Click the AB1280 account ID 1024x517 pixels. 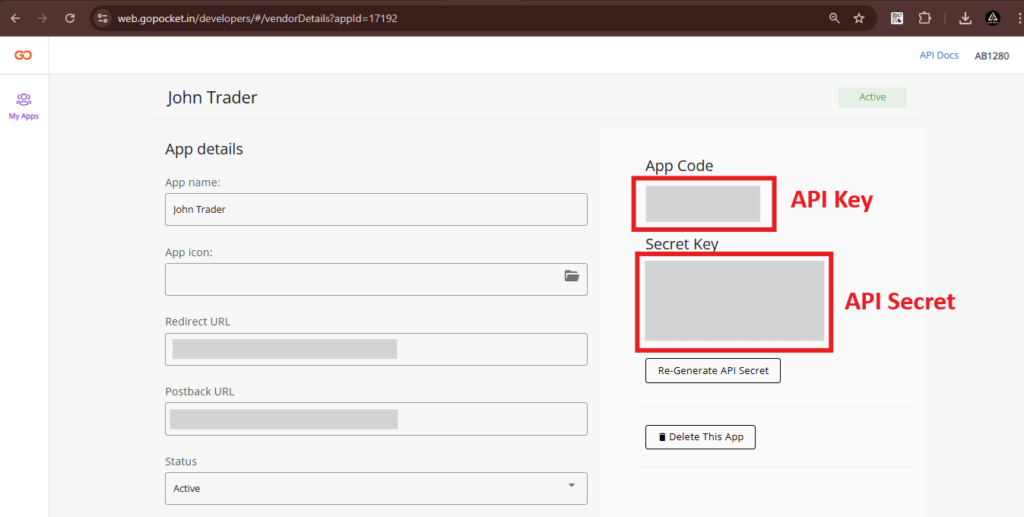tap(991, 55)
